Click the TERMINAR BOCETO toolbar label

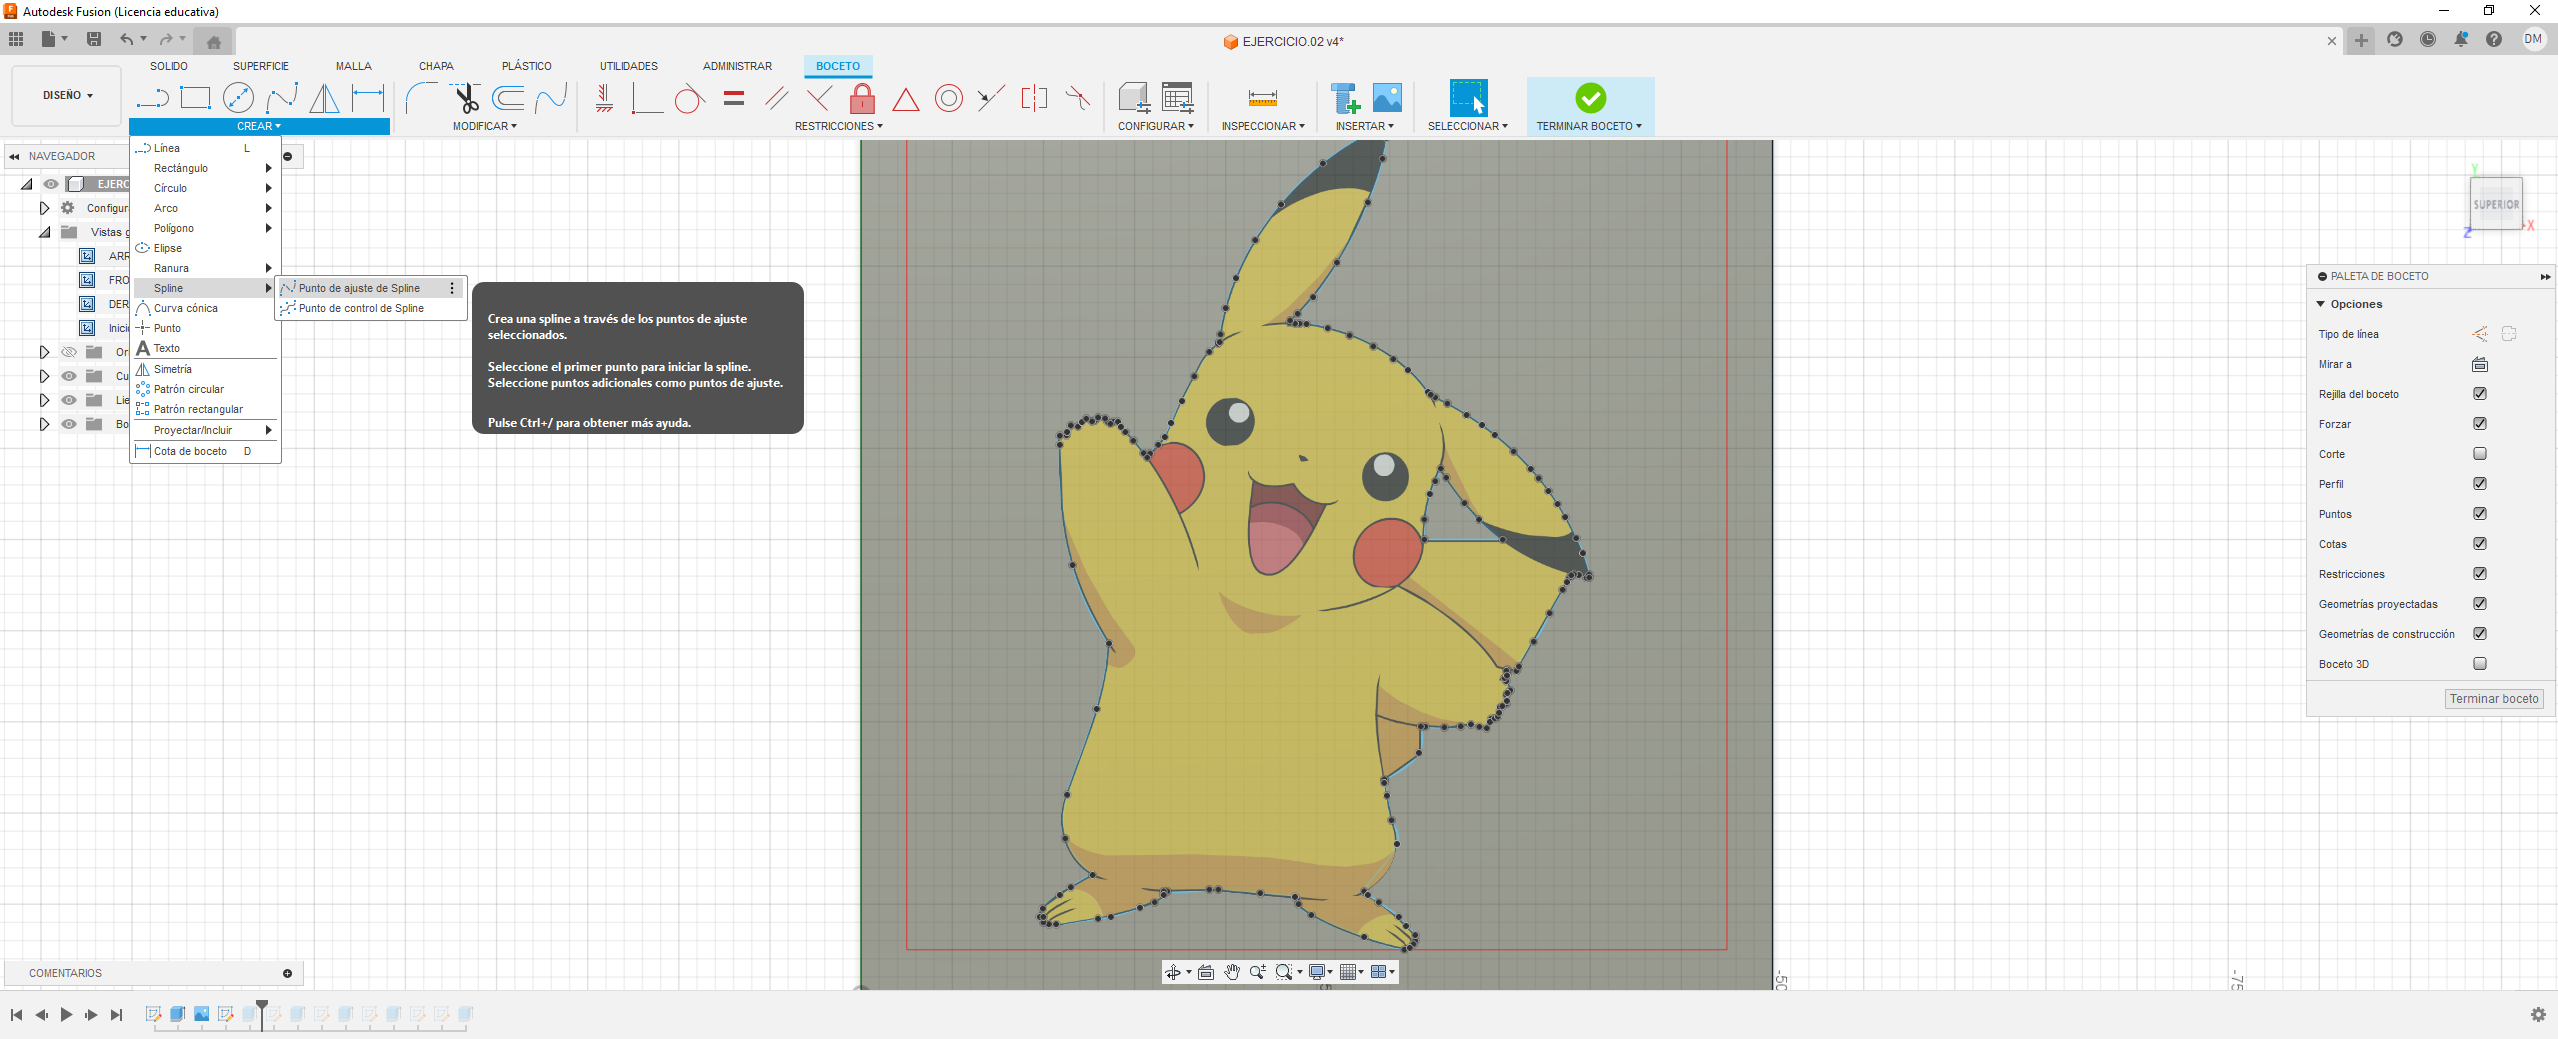(x=1589, y=126)
